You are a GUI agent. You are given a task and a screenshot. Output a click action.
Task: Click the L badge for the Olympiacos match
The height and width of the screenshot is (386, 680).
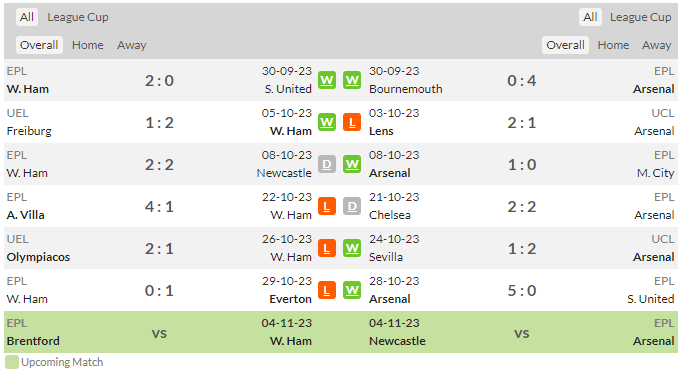tap(327, 249)
